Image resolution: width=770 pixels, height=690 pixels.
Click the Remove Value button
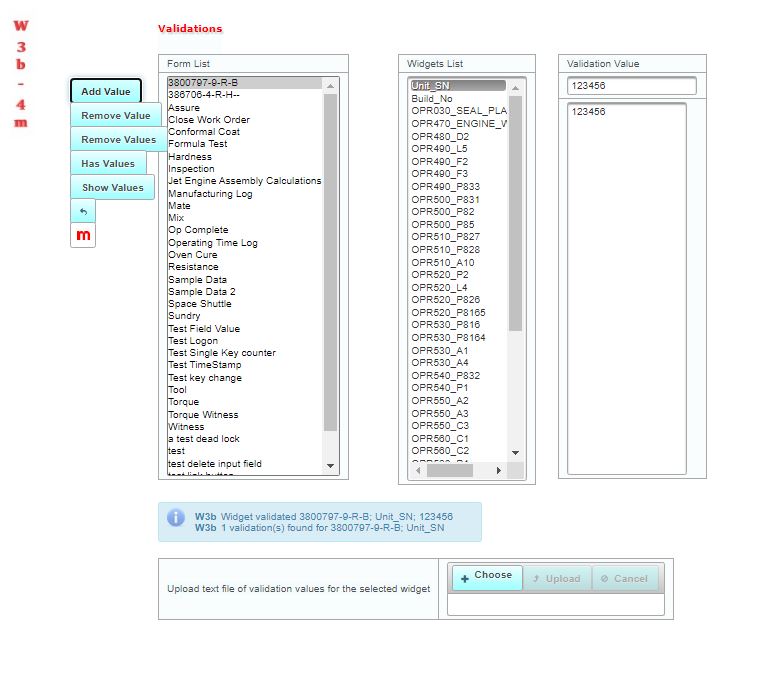click(x=116, y=115)
